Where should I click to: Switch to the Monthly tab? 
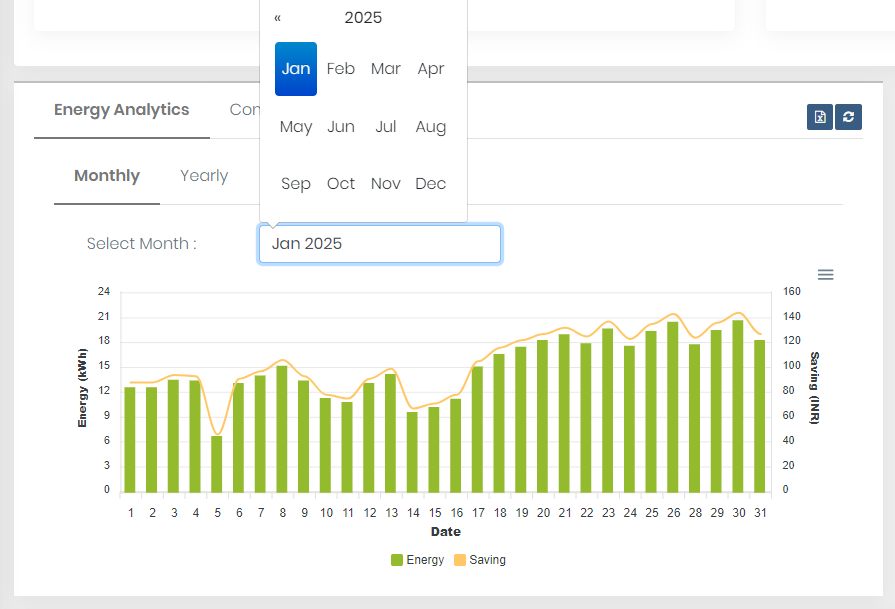pos(106,175)
